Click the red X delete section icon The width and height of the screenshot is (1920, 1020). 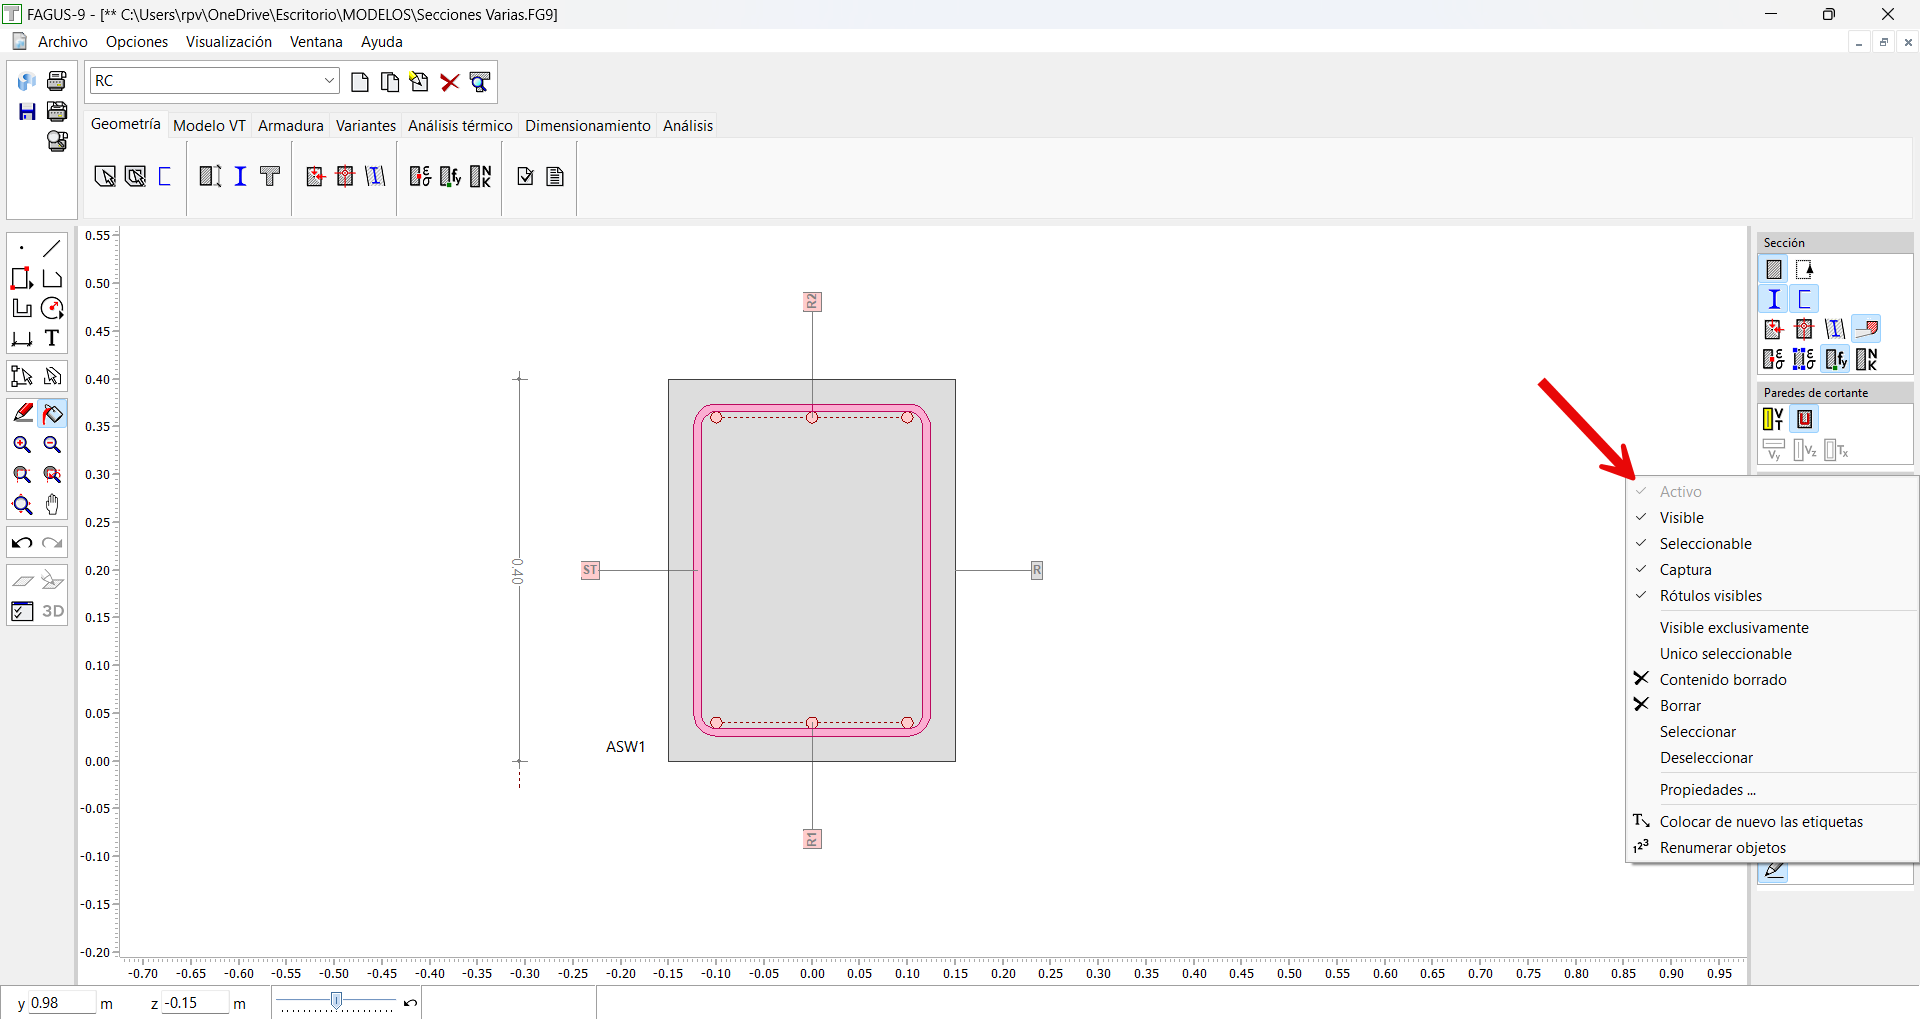coord(450,82)
